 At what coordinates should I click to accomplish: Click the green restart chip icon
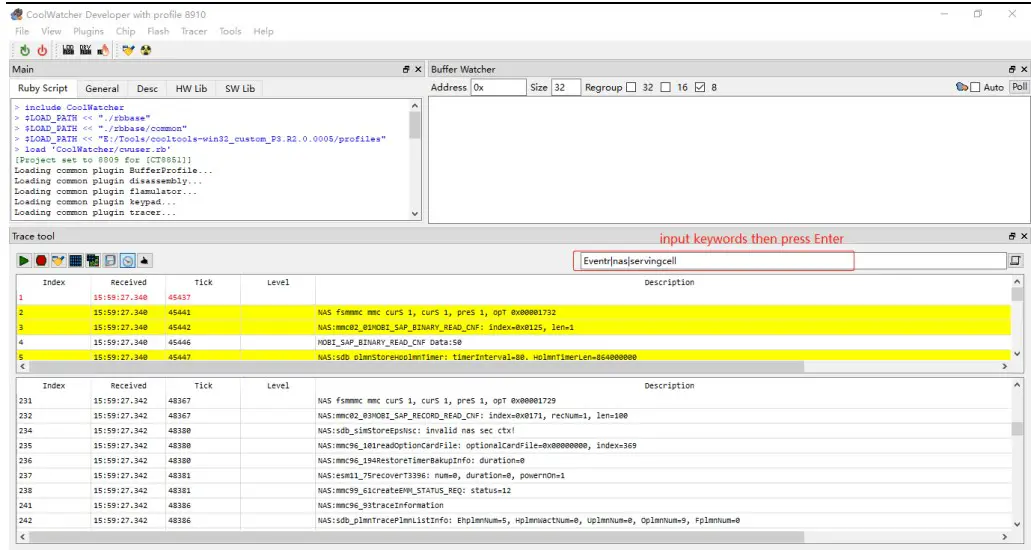23,49
